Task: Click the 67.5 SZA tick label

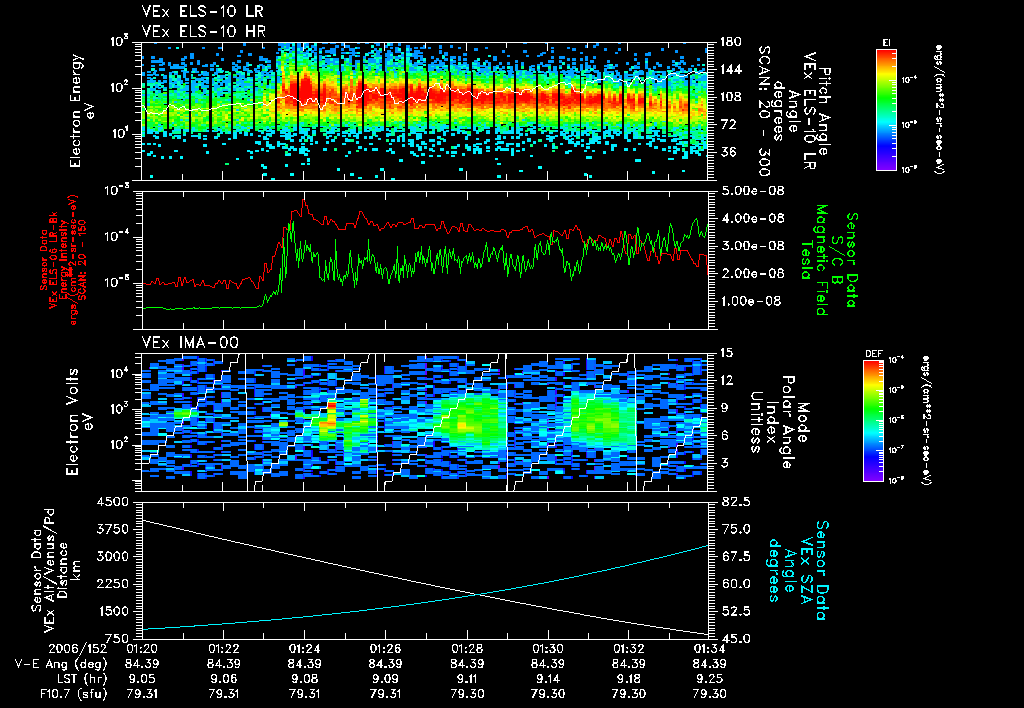Action: click(x=735, y=556)
